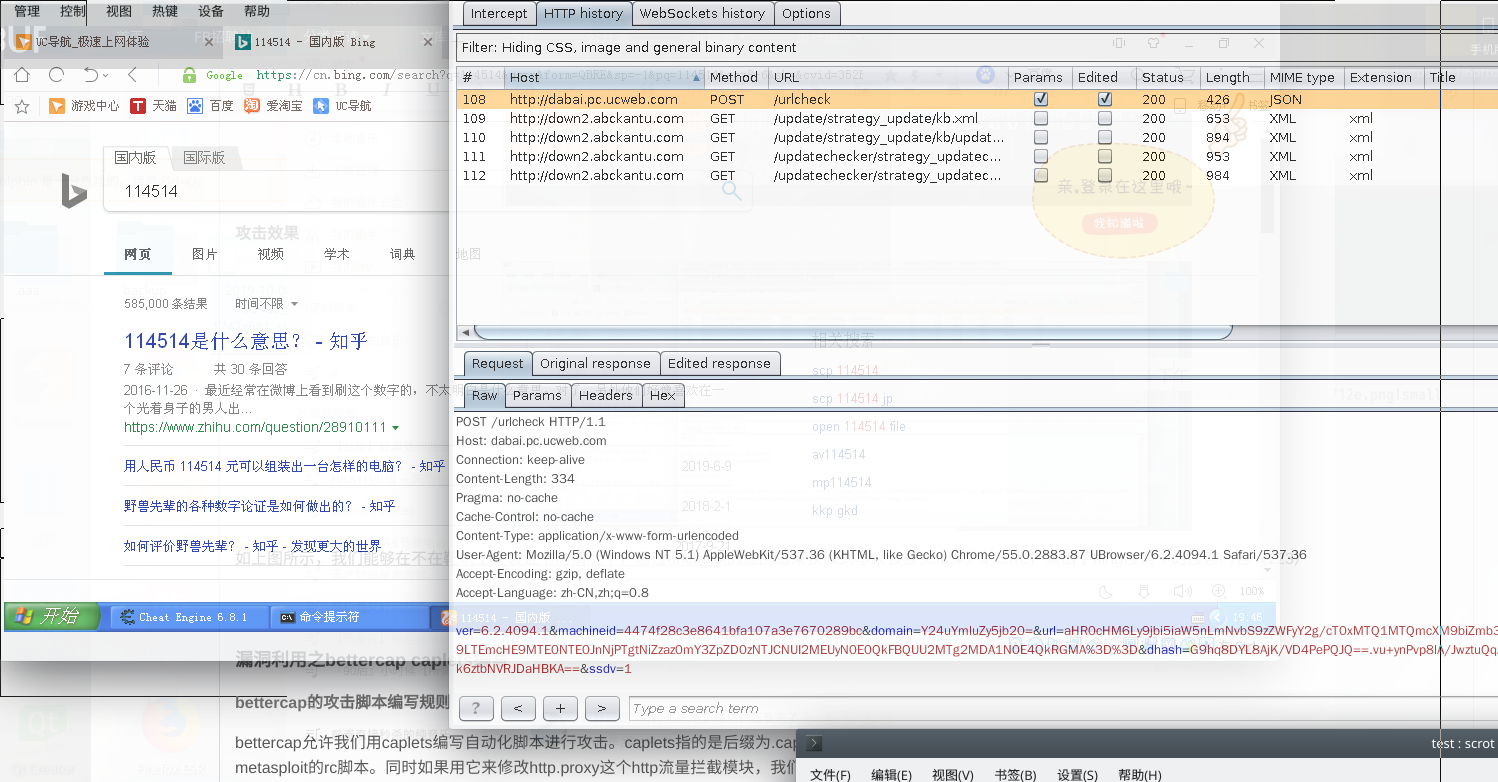The height and width of the screenshot is (782, 1498).
Task: Click Windows XP 开始 start button
Action: click(x=53, y=616)
